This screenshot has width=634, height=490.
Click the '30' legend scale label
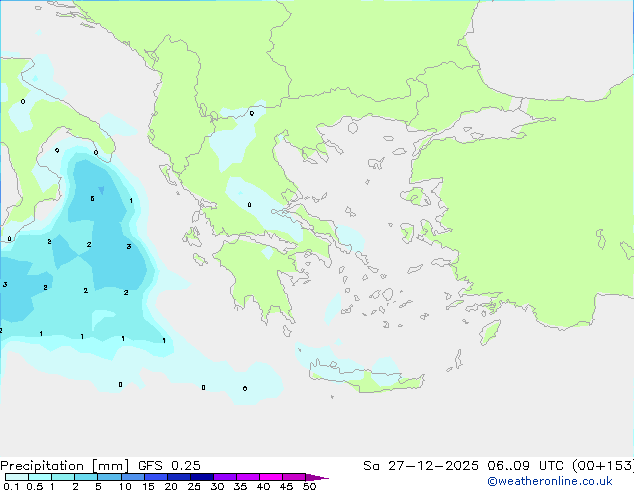217,486
